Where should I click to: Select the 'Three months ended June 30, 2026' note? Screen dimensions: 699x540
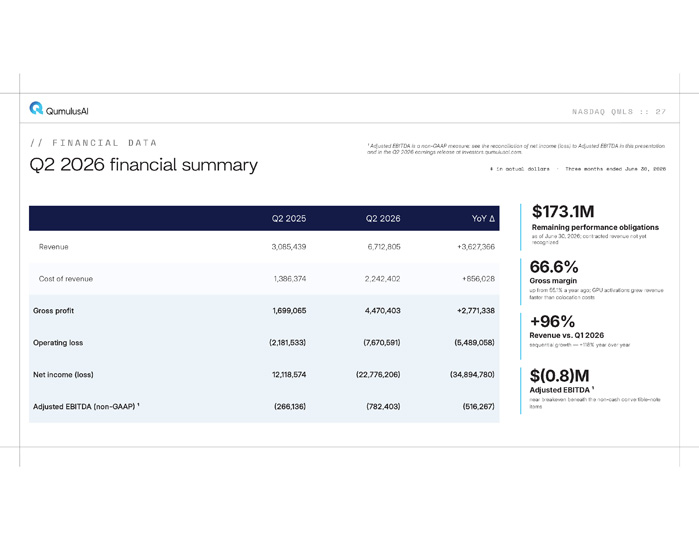pyautogui.click(x=615, y=169)
